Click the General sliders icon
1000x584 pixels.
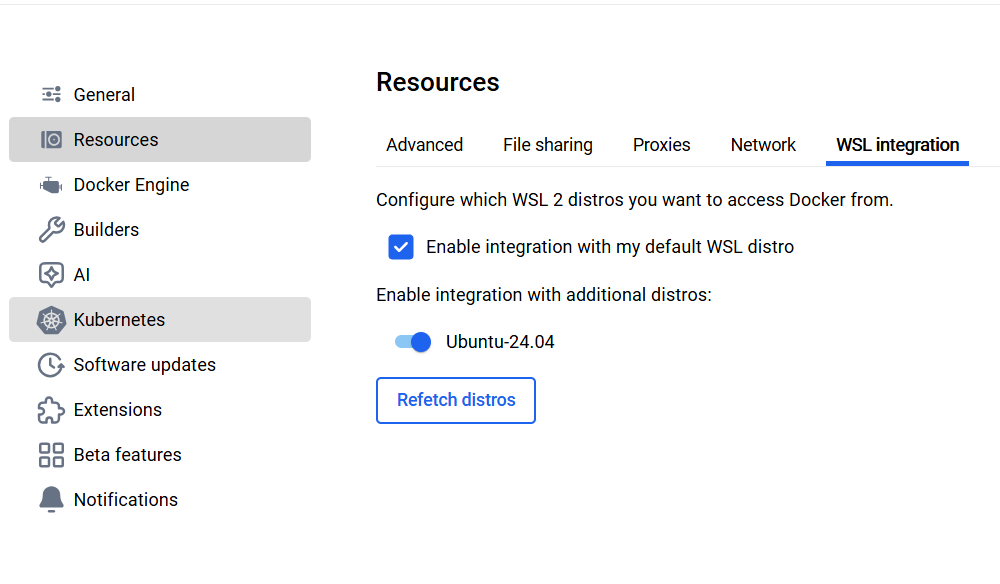pos(51,94)
